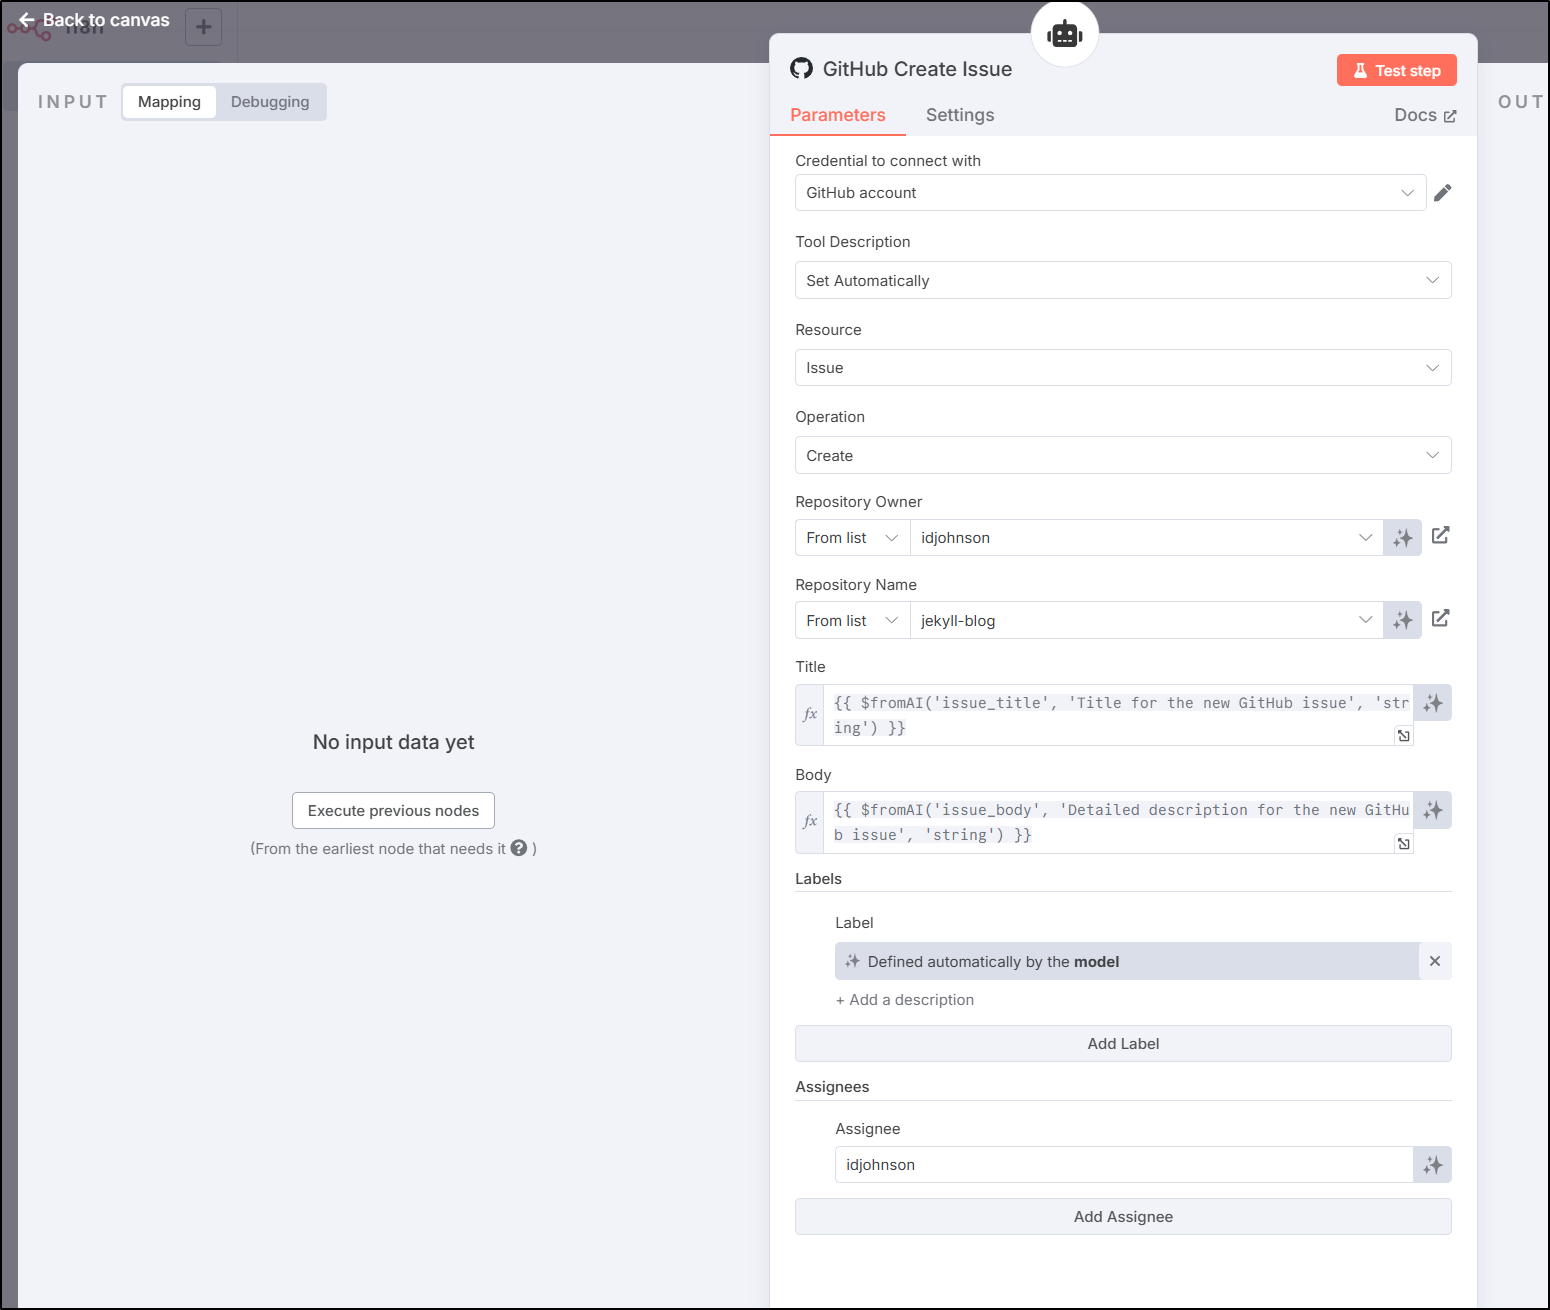Open the Operation dropdown showing Create

(1123, 456)
